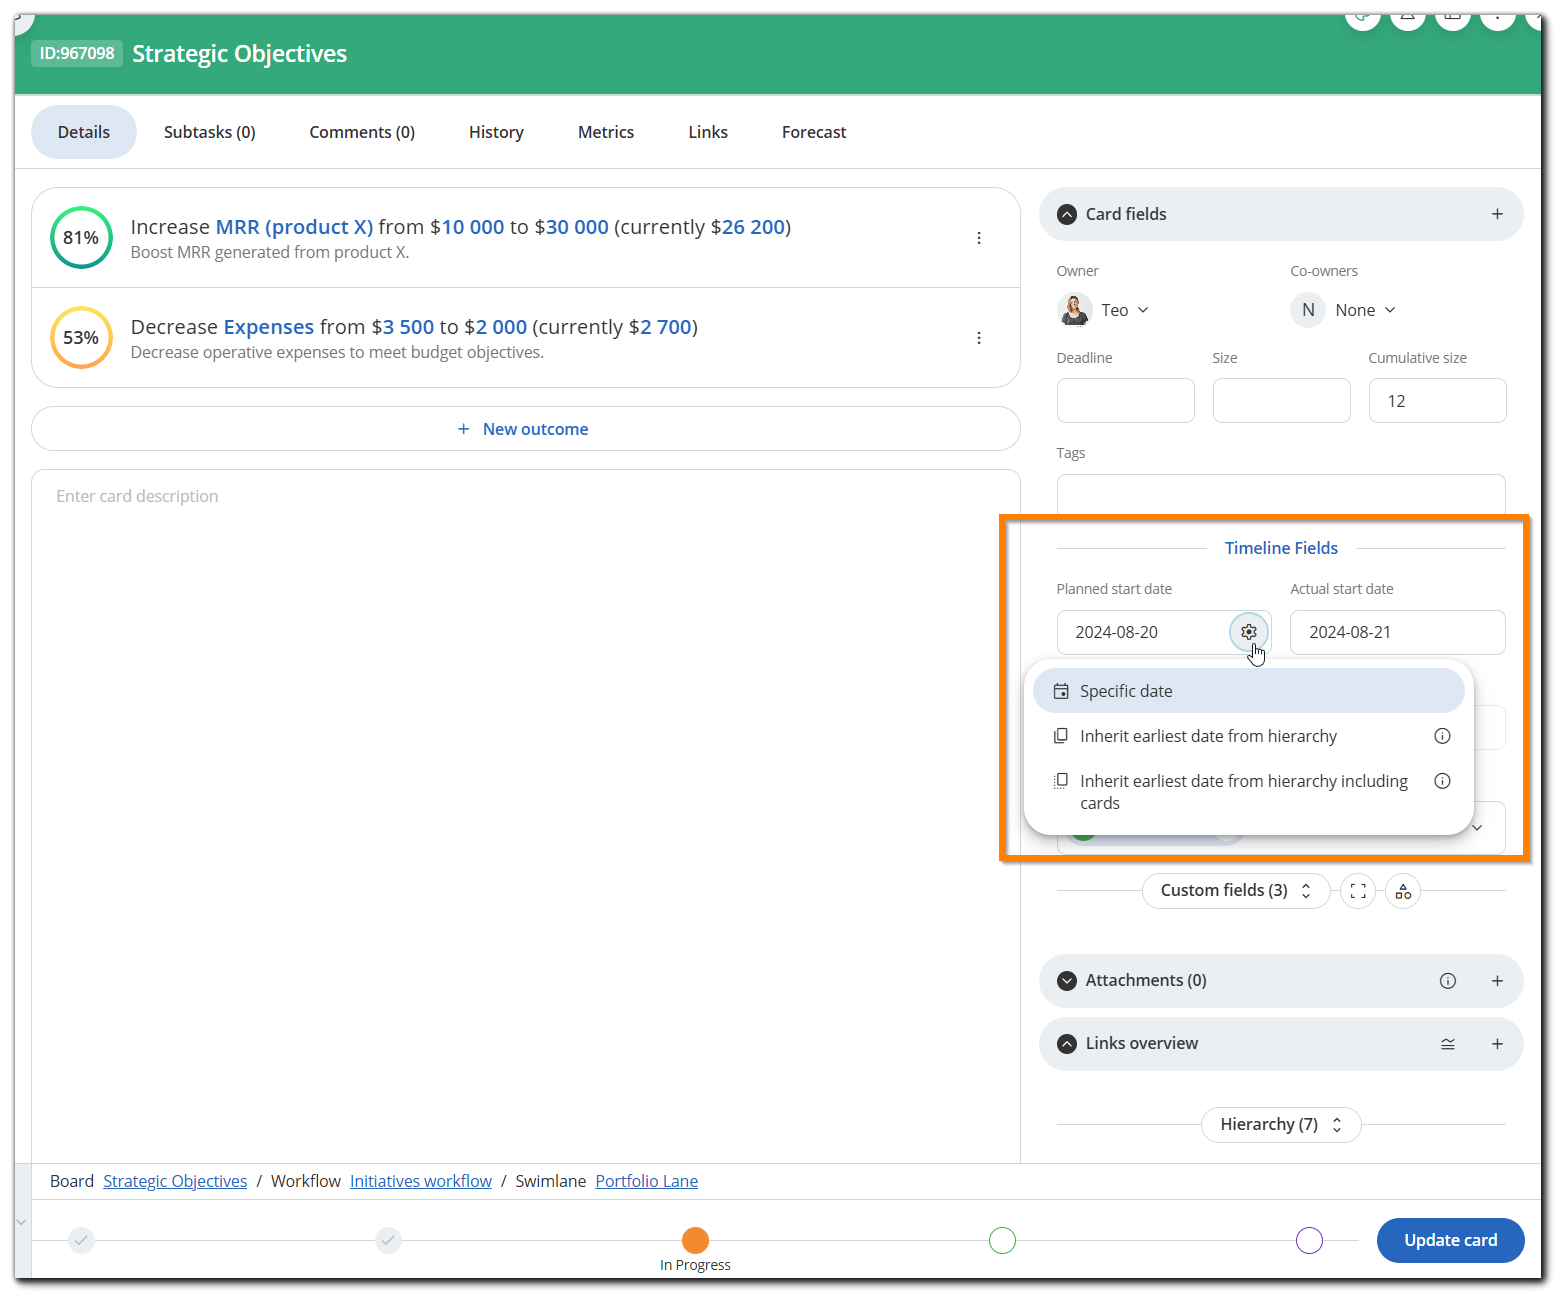The image size is (1568, 1305).
Task: Open the Strategic Objectives board link
Action: 175,1181
